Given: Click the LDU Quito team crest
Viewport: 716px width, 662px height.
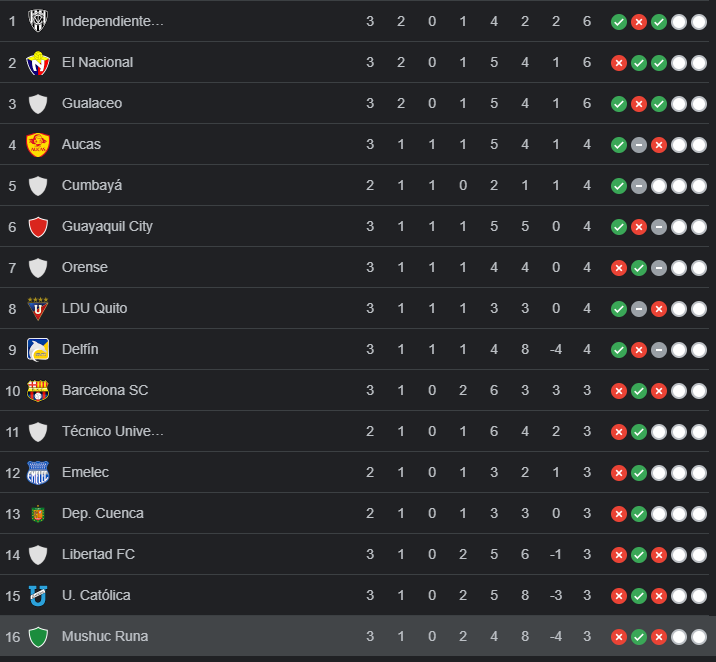Looking at the screenshot, I should 38,308.
